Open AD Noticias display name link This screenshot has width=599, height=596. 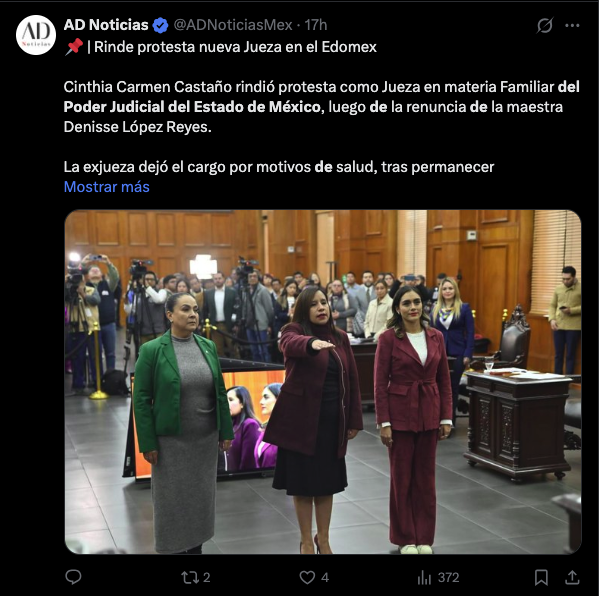pos(106,25)
